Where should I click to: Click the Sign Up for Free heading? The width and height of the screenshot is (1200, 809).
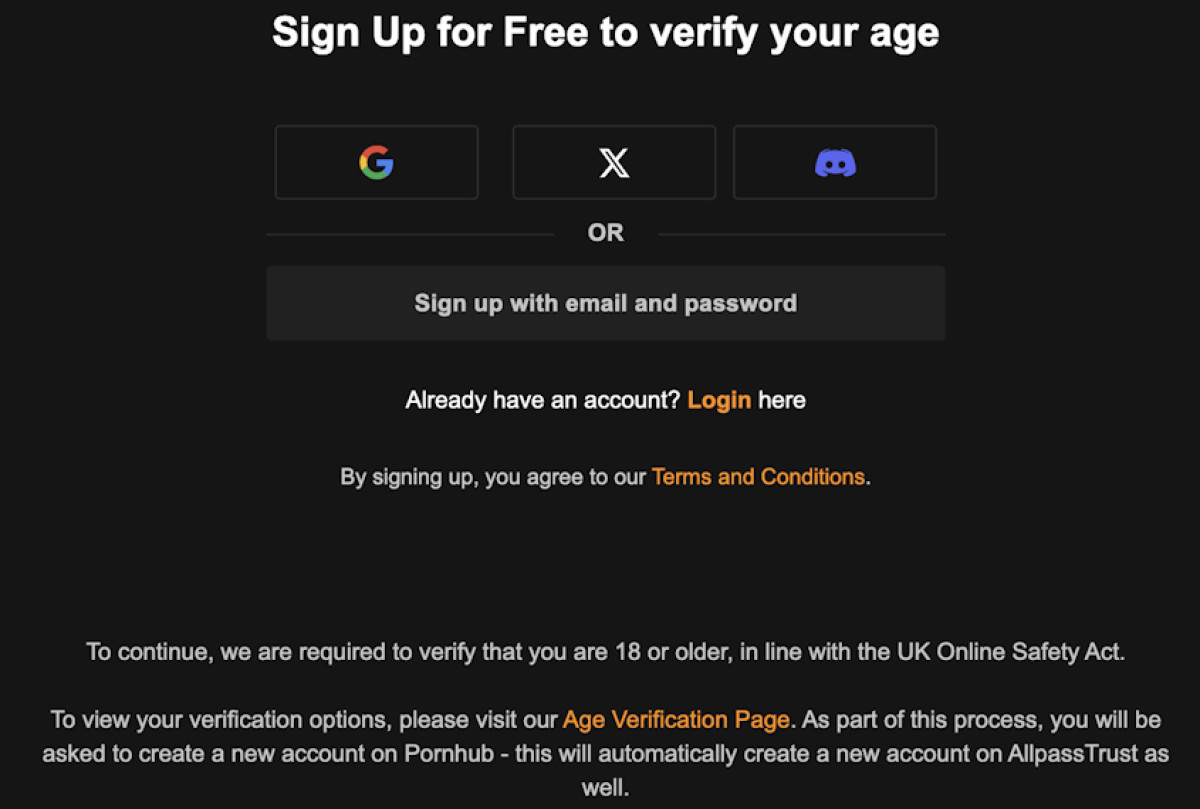pos(605,32)
